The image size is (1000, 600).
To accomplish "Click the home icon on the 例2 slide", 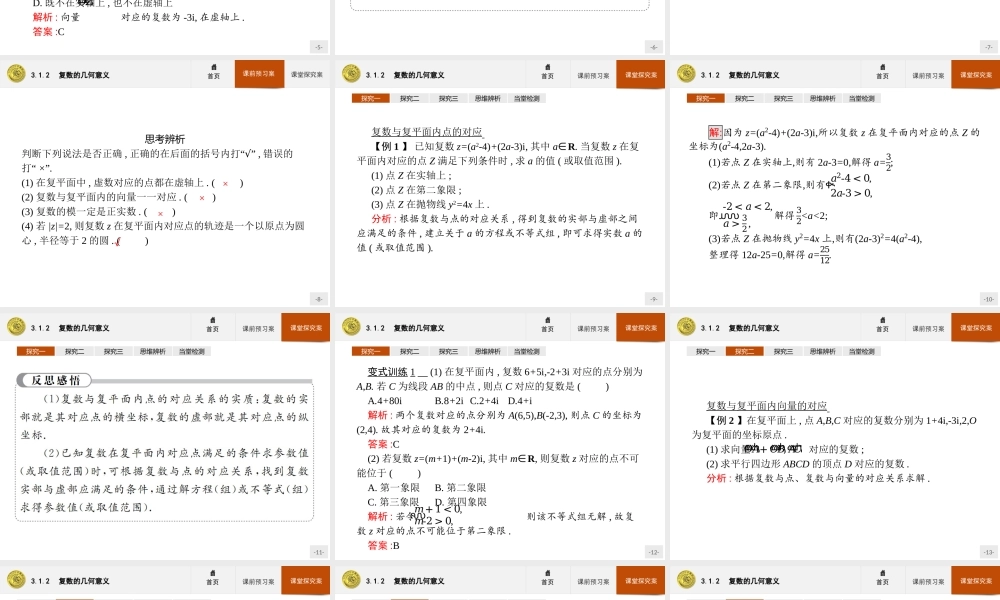I will coord(884,326).
